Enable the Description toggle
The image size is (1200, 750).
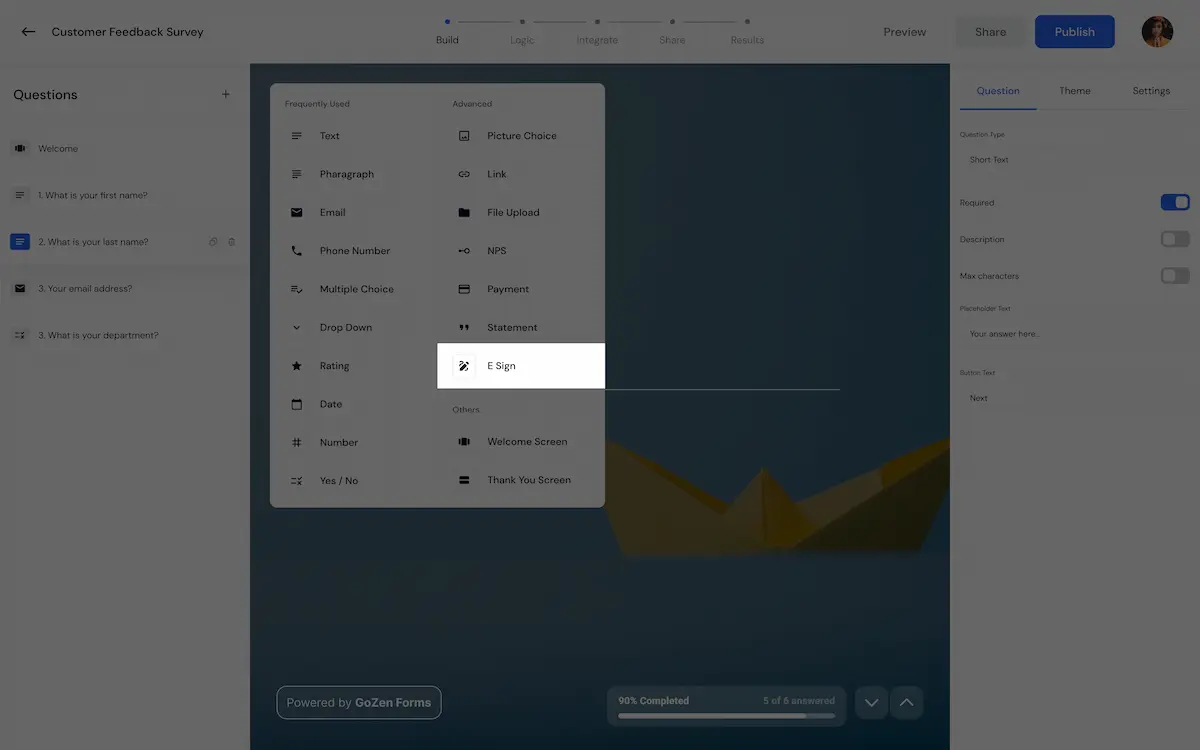(1174, 238)
